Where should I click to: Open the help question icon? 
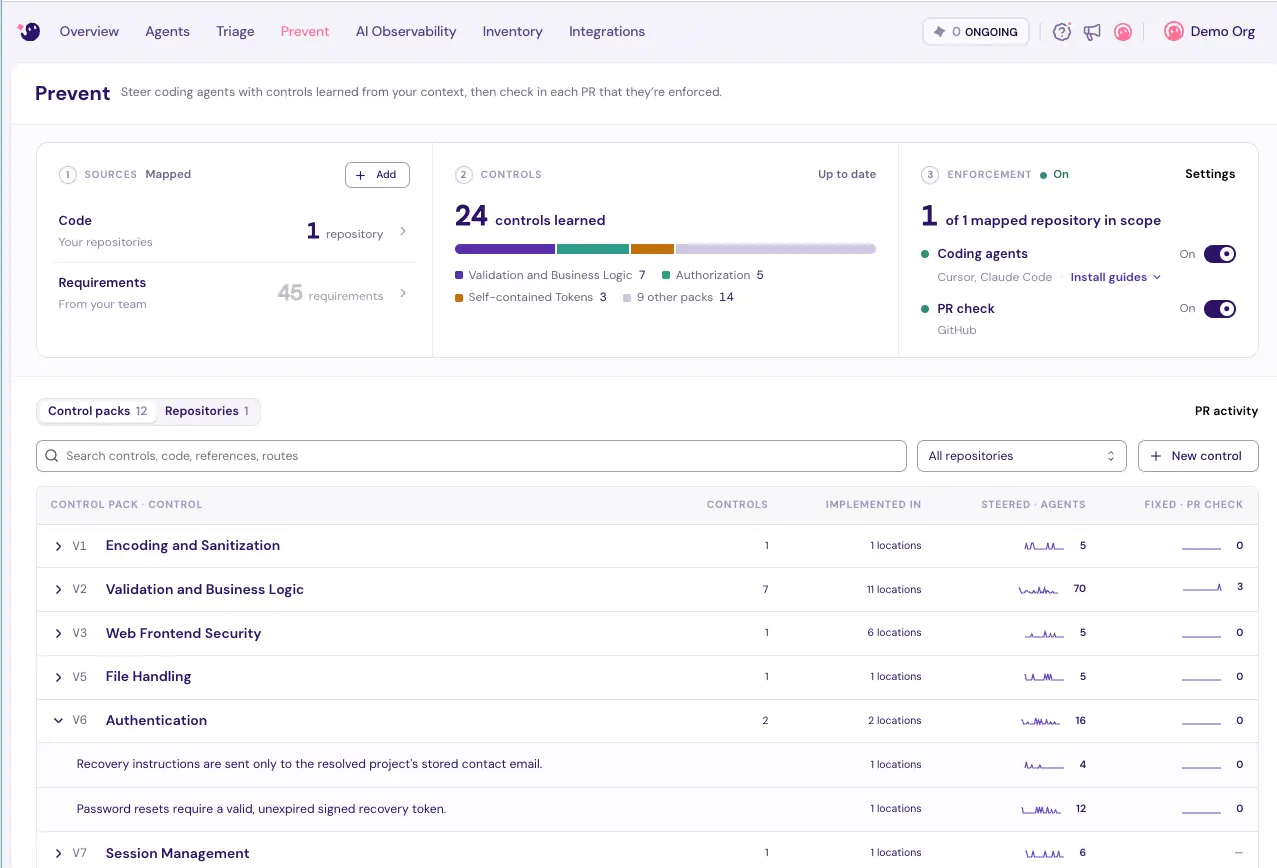click(1062, 32)
